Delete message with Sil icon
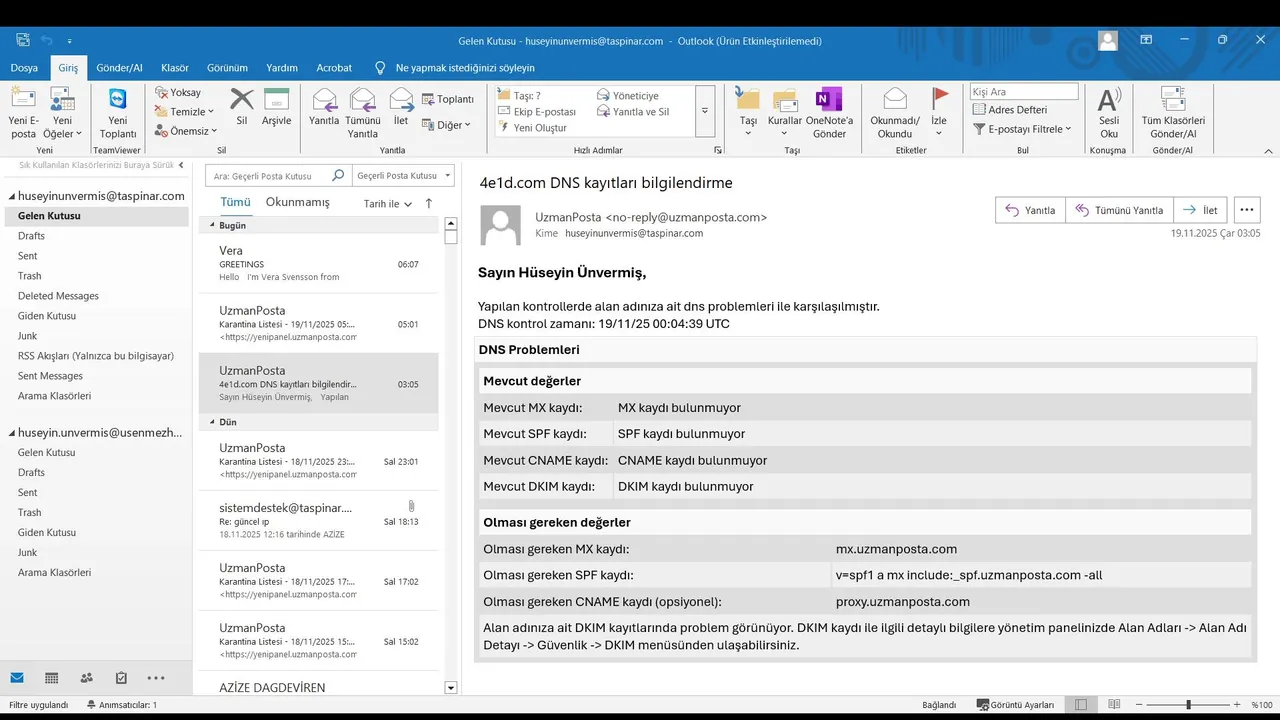The height and width of the screenshot is (720, 1280). coord(242,107)
